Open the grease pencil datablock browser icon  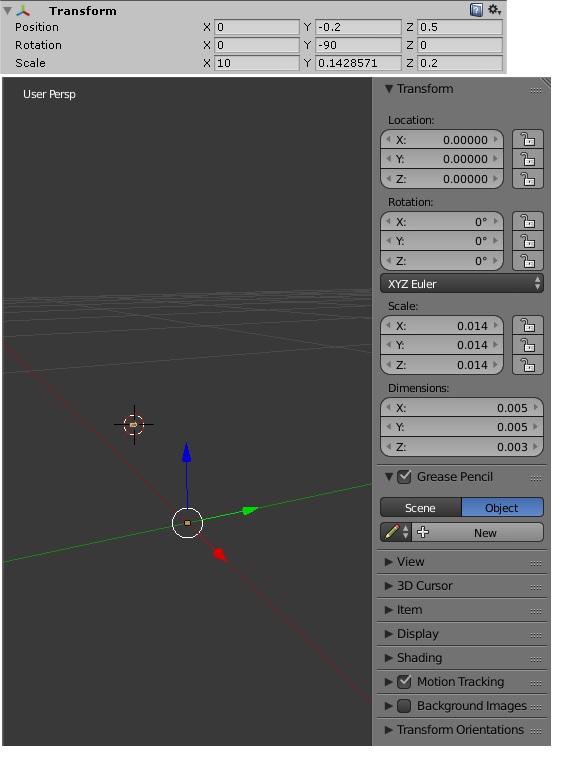click(x=396, y=533)
